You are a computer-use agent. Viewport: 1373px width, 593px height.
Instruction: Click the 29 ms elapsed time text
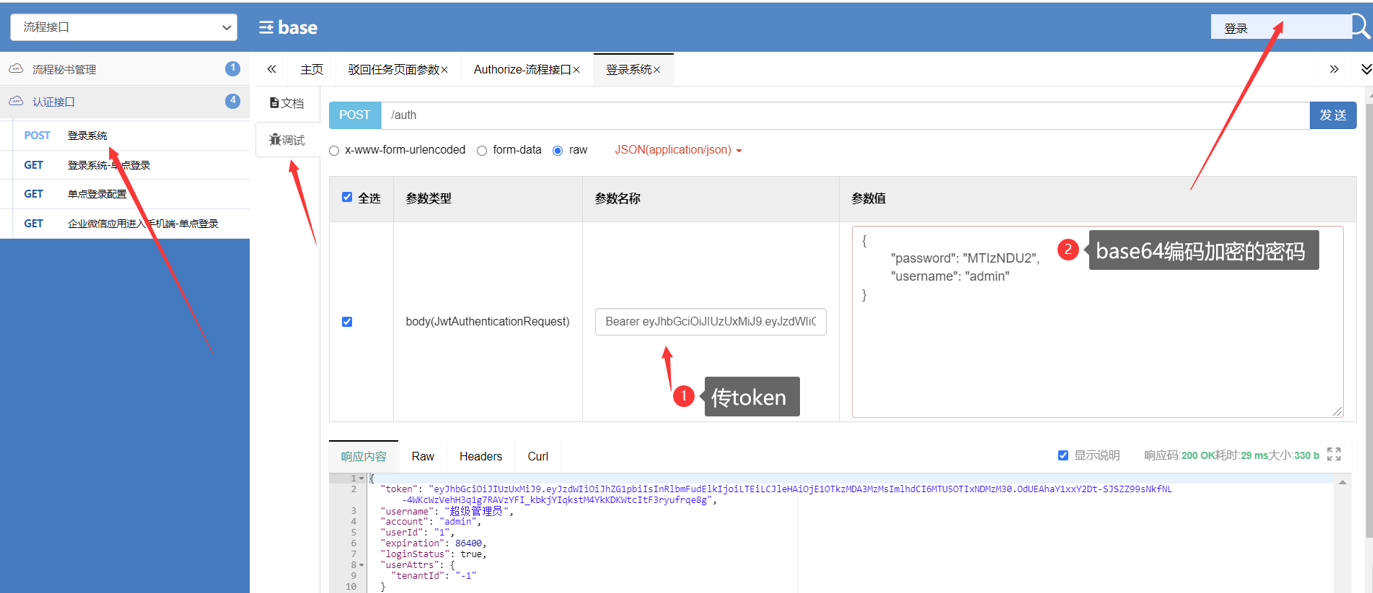pyautogui.click(x=1254, y=456)
